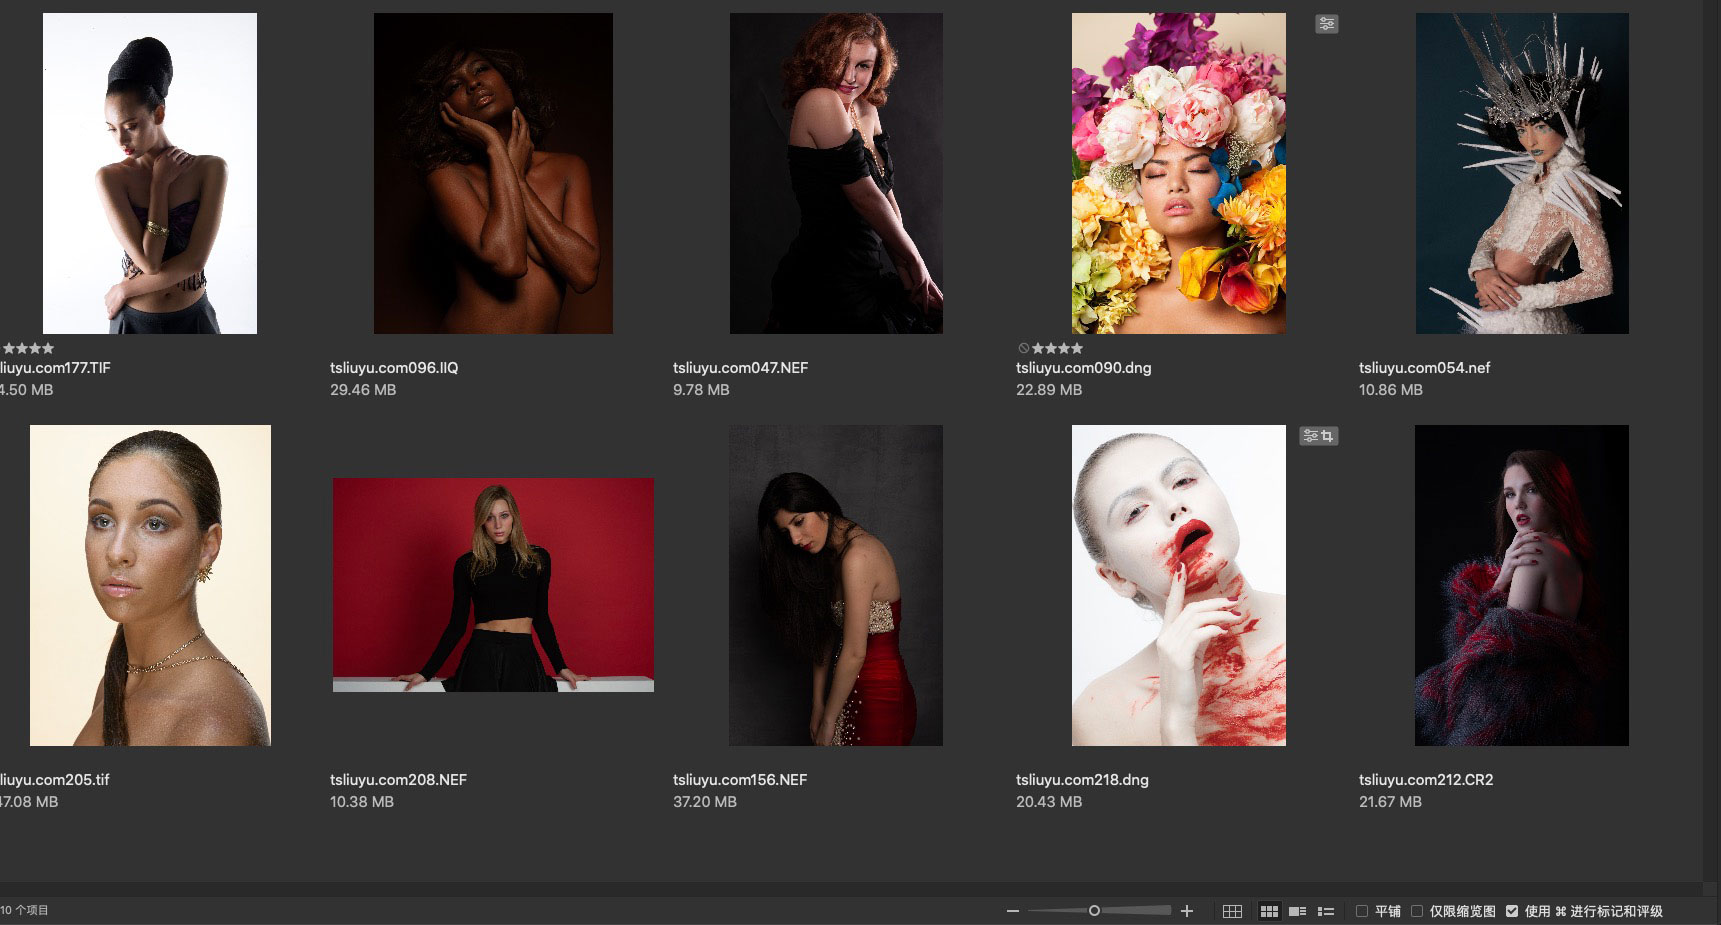Enable the 平铺 checkbox

click(x=1361, y=911)
